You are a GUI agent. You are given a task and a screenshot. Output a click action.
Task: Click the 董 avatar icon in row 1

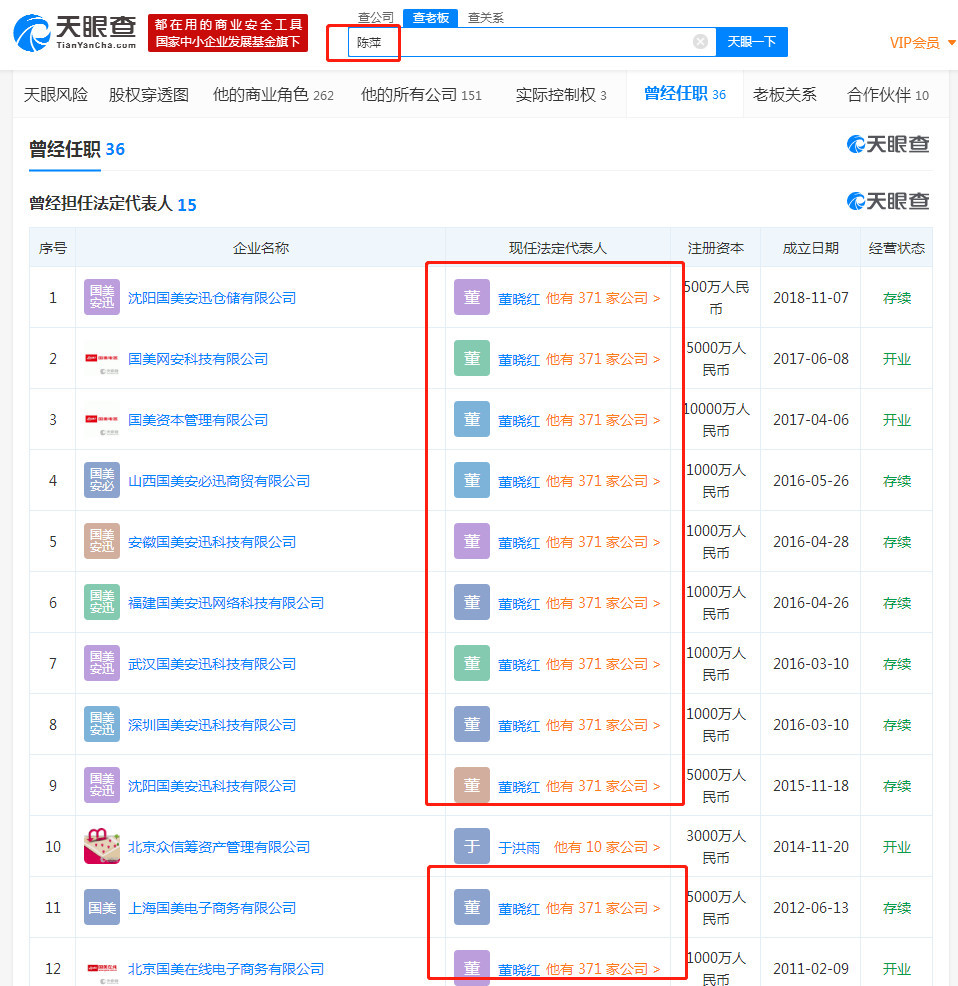coord(472,297)
